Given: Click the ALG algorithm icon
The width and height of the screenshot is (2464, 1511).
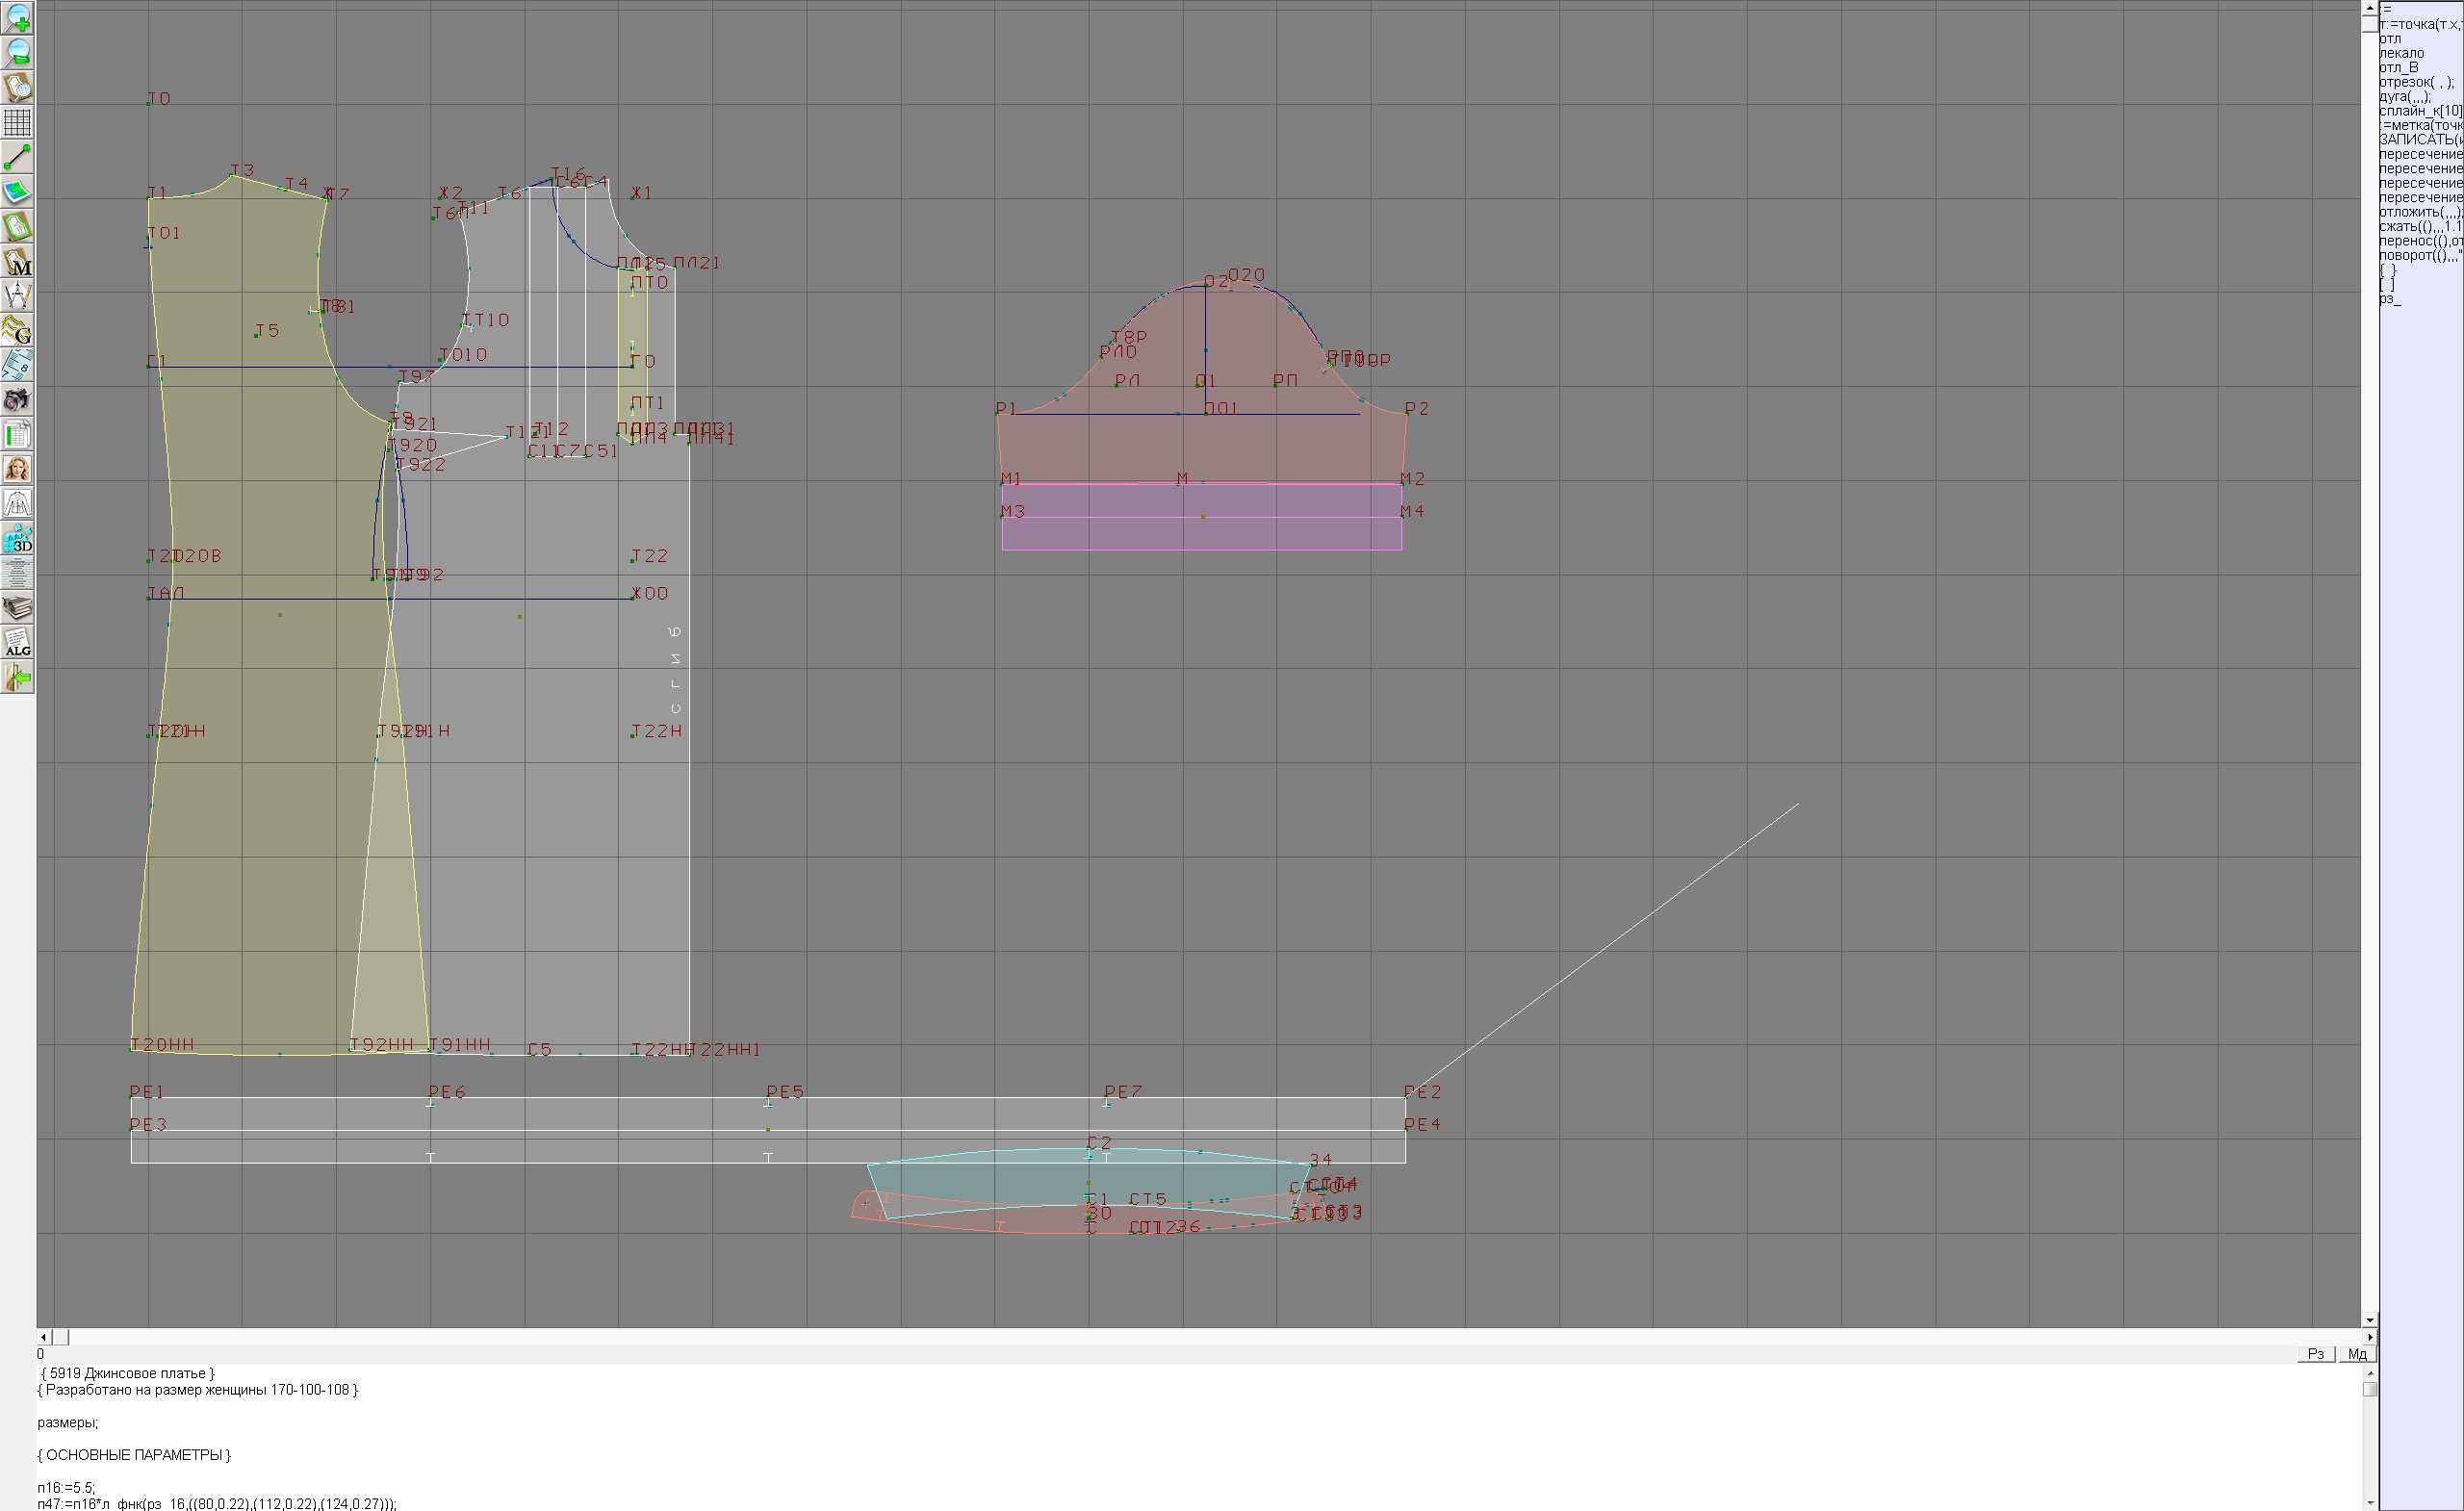Looking at the screenshot, I should (x=18, y=643).
